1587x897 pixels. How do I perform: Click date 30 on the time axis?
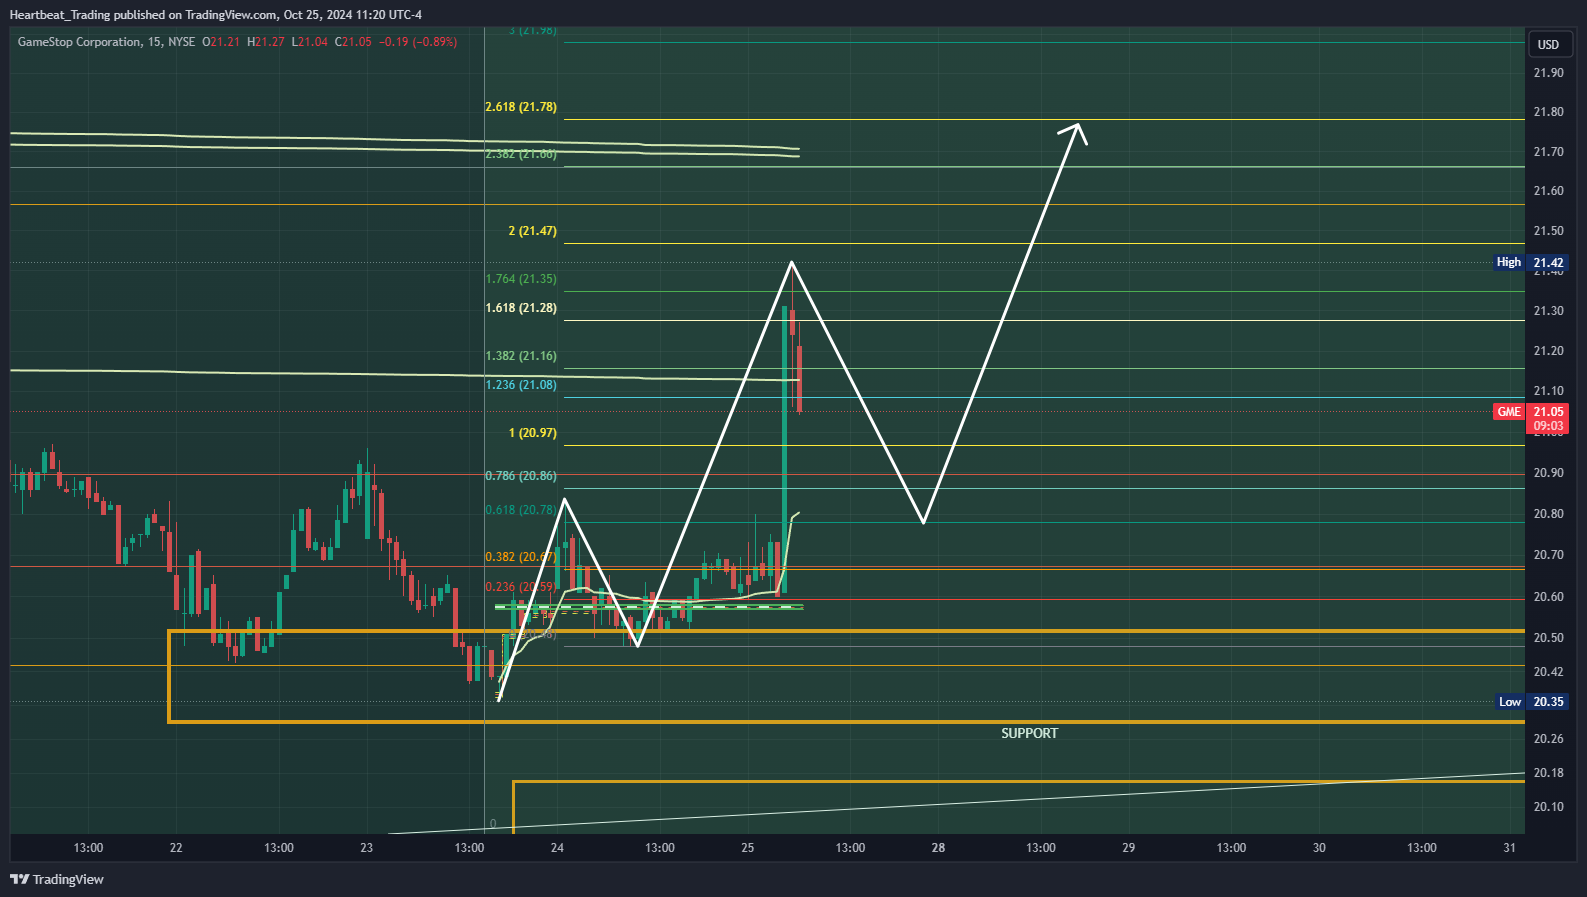click(1319, 848)
